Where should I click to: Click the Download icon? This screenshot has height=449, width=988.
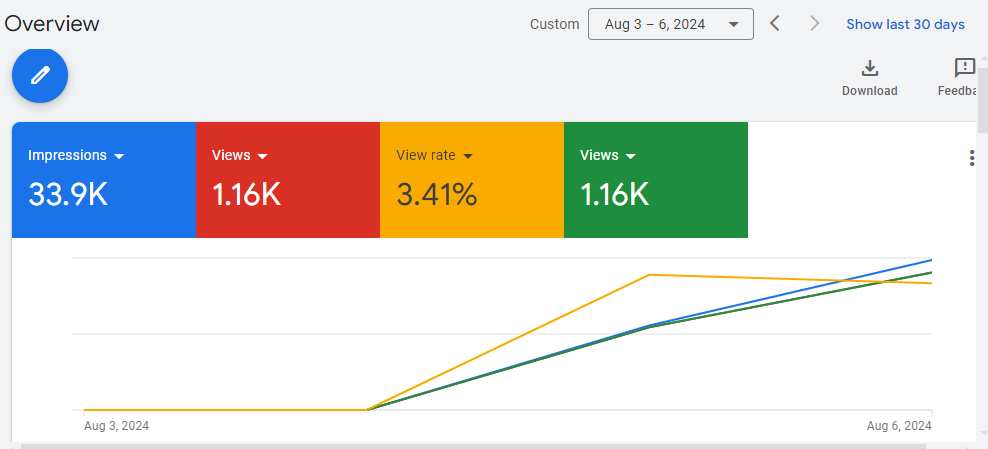[869, 68]
